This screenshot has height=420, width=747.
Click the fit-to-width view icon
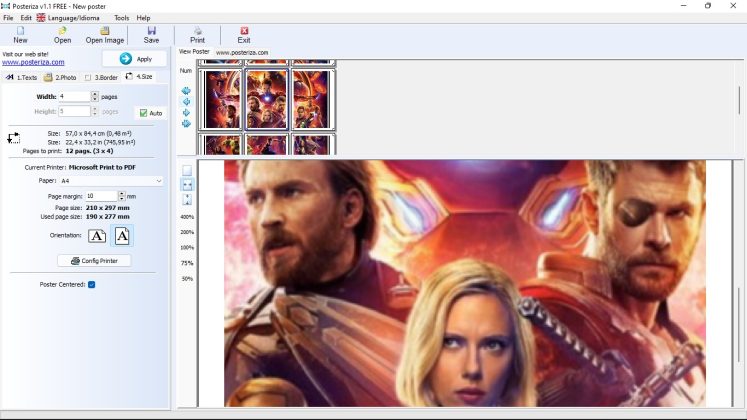187,185
